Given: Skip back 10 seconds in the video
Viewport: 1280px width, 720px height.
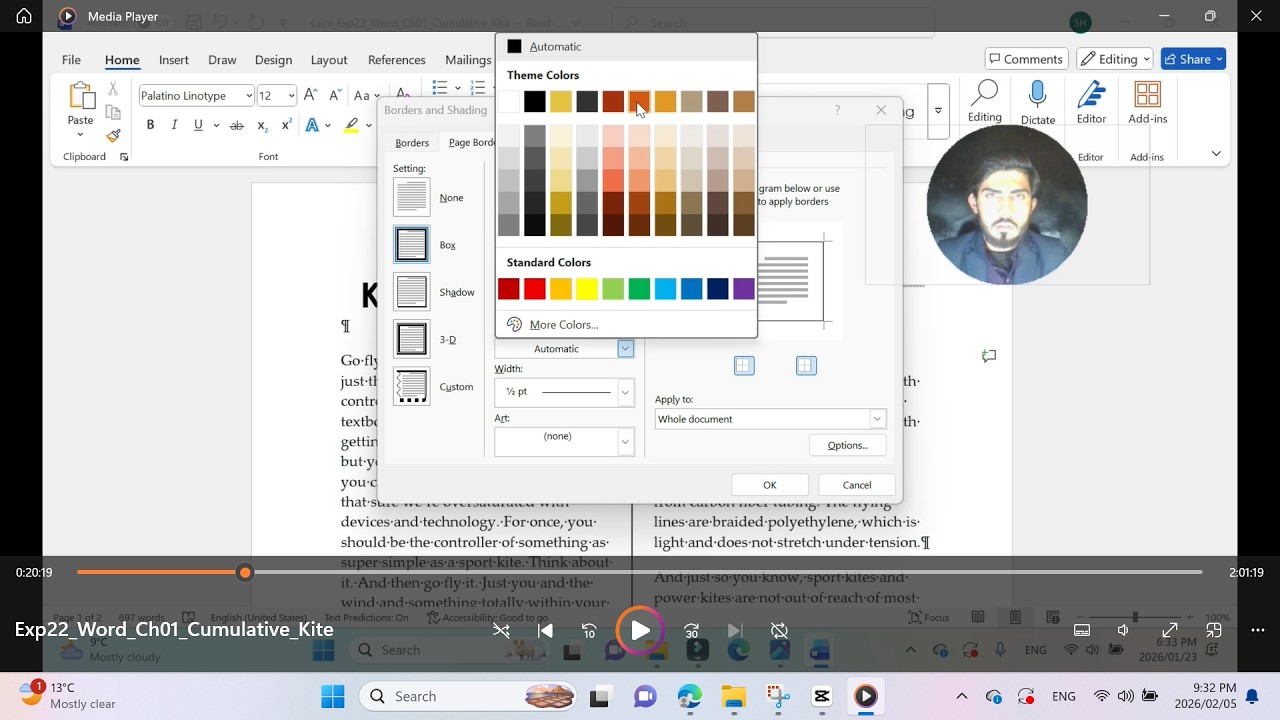Looking at the screenshot, I should click(589, 630).
